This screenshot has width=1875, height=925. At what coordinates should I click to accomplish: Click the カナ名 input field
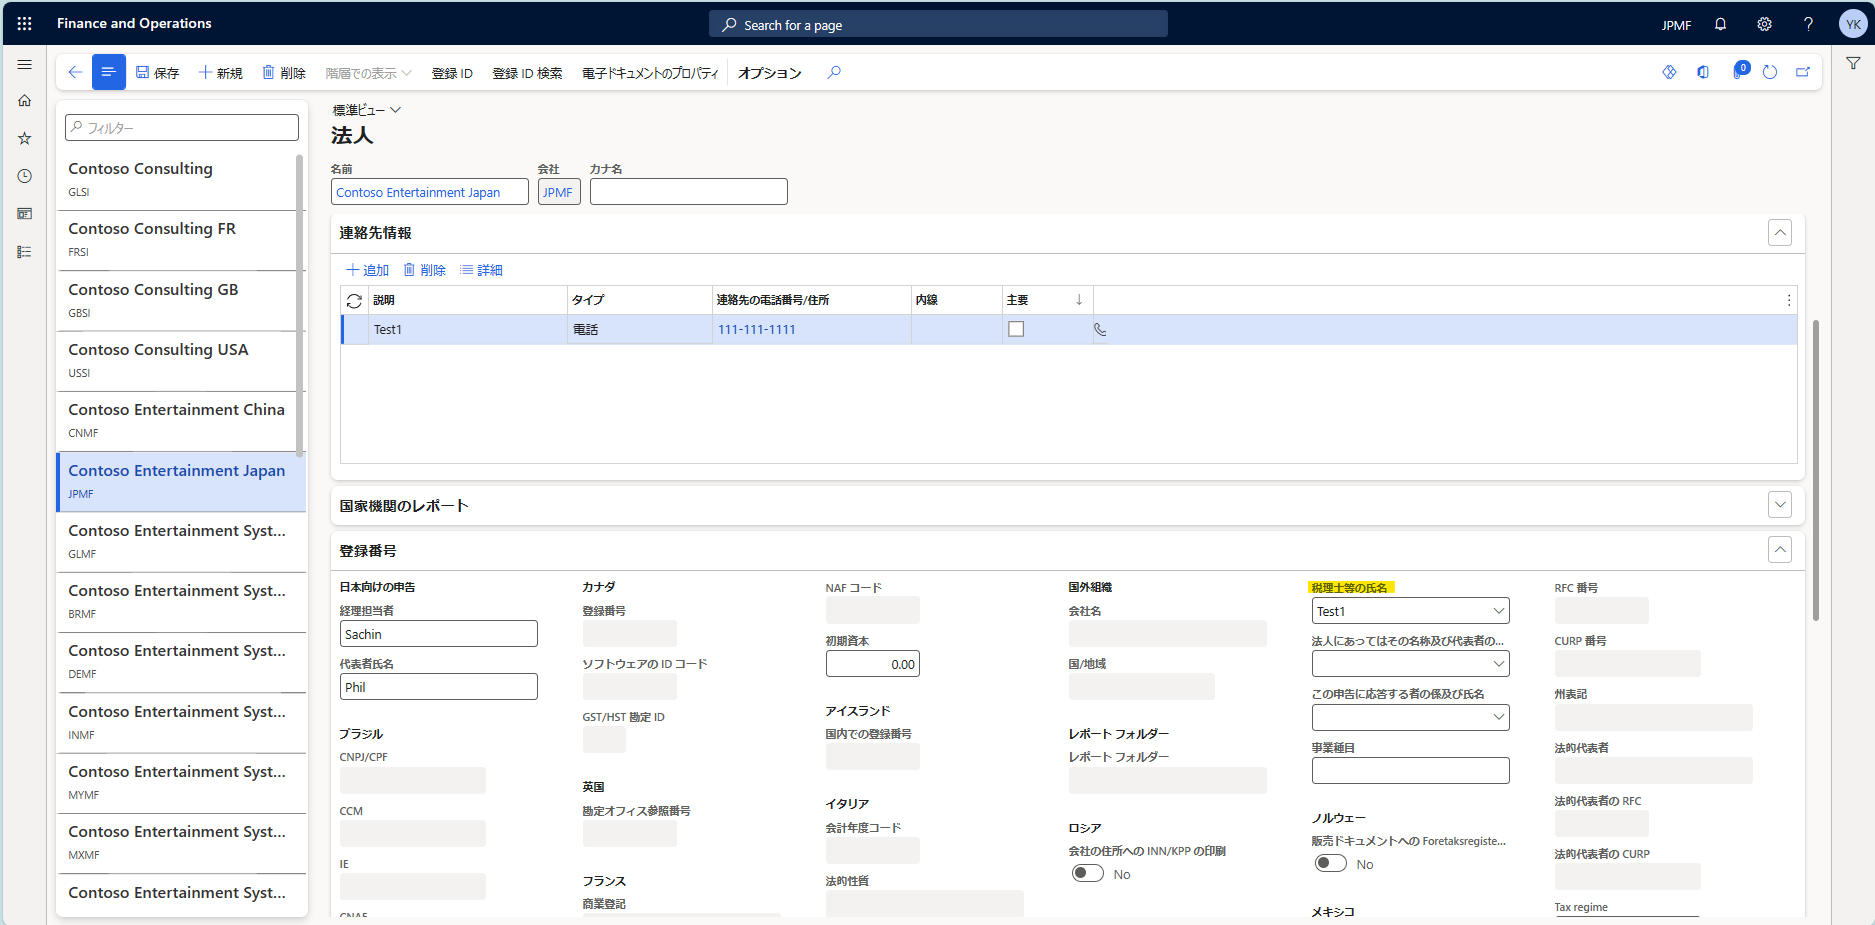click(689, 192)
